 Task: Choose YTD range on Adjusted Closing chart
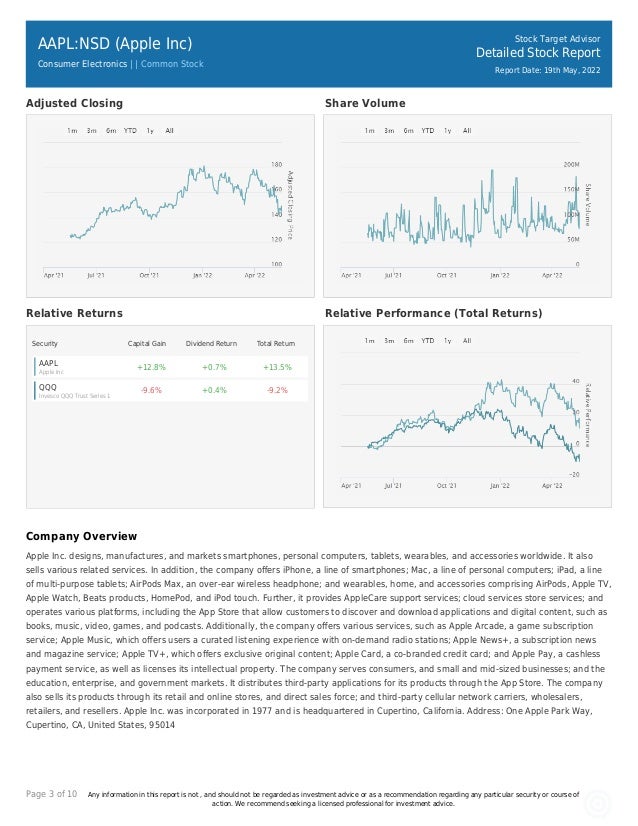click(130, 131)
